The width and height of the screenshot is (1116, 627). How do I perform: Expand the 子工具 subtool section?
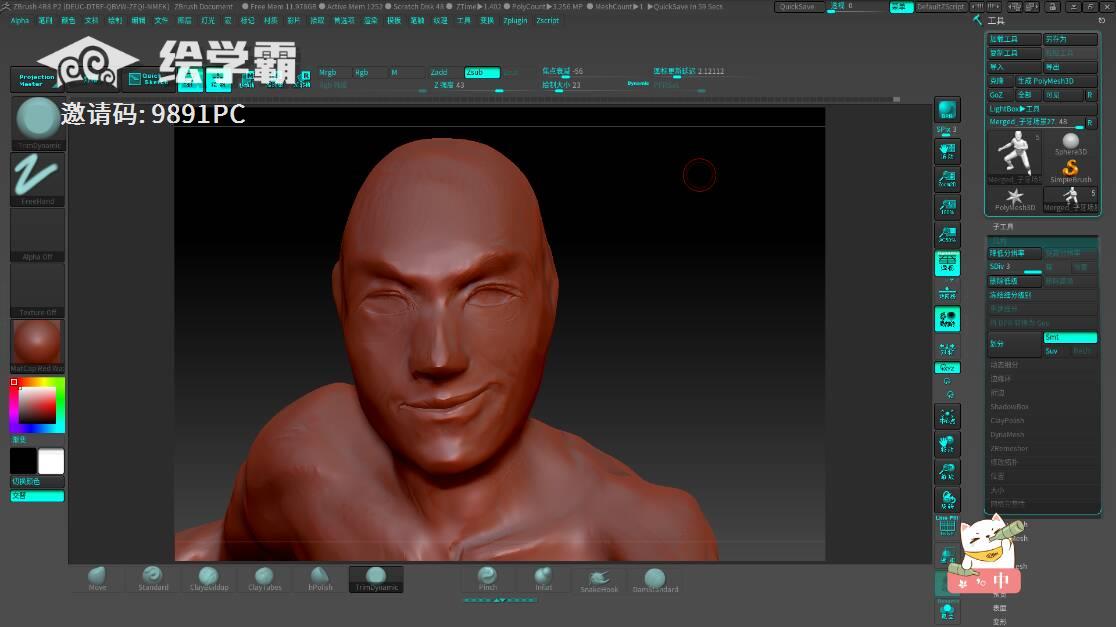tap(1003, 226)
